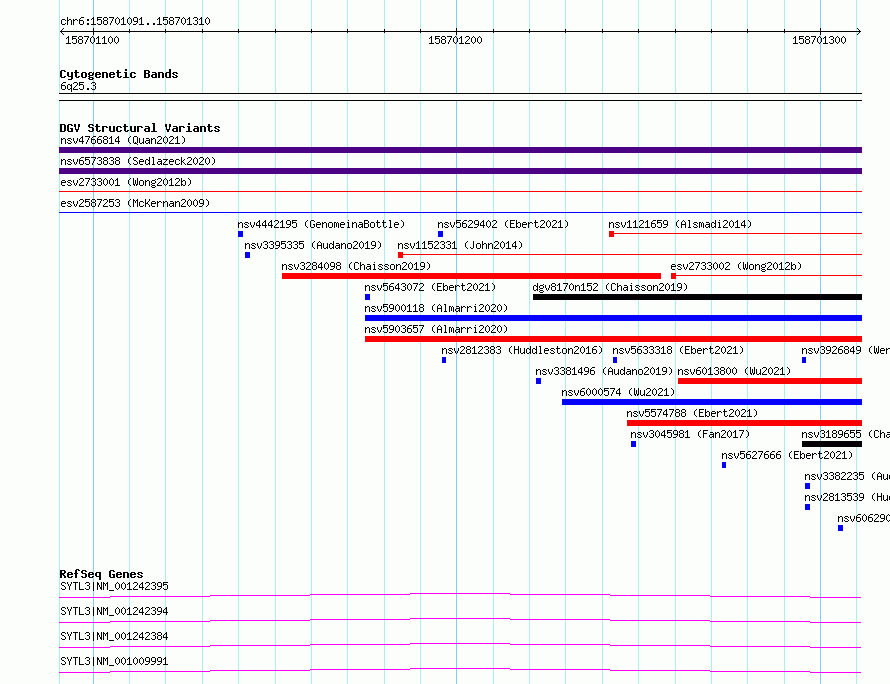
Task: Click the blue marker under nsv3045981
Action: coord(633,444)
